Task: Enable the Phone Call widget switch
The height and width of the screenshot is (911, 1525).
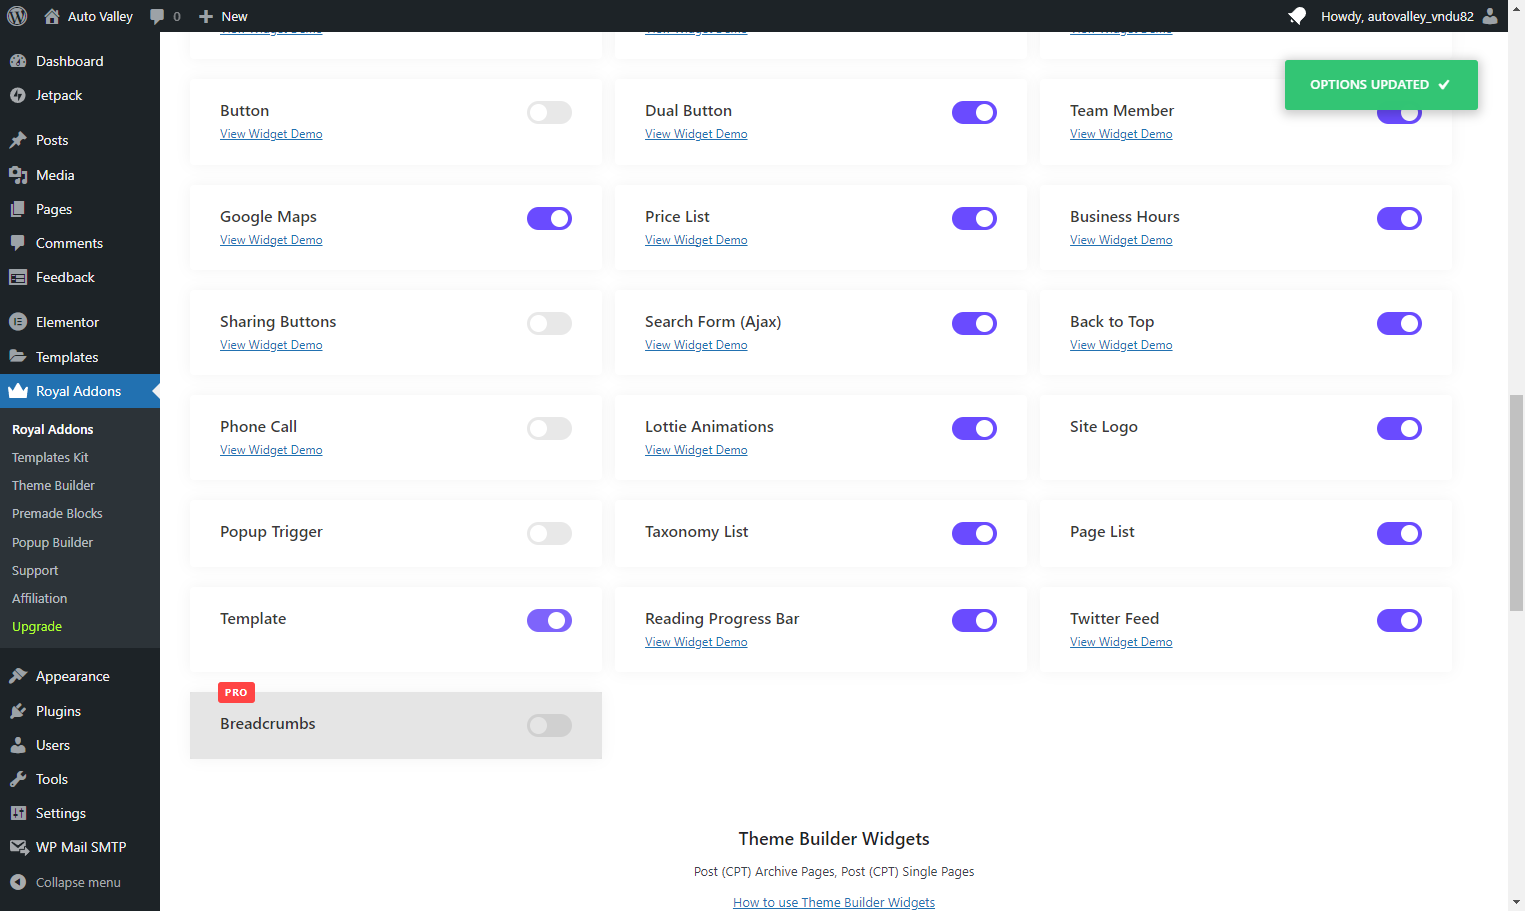Action: pyautogui.click(x=549, y=428)
